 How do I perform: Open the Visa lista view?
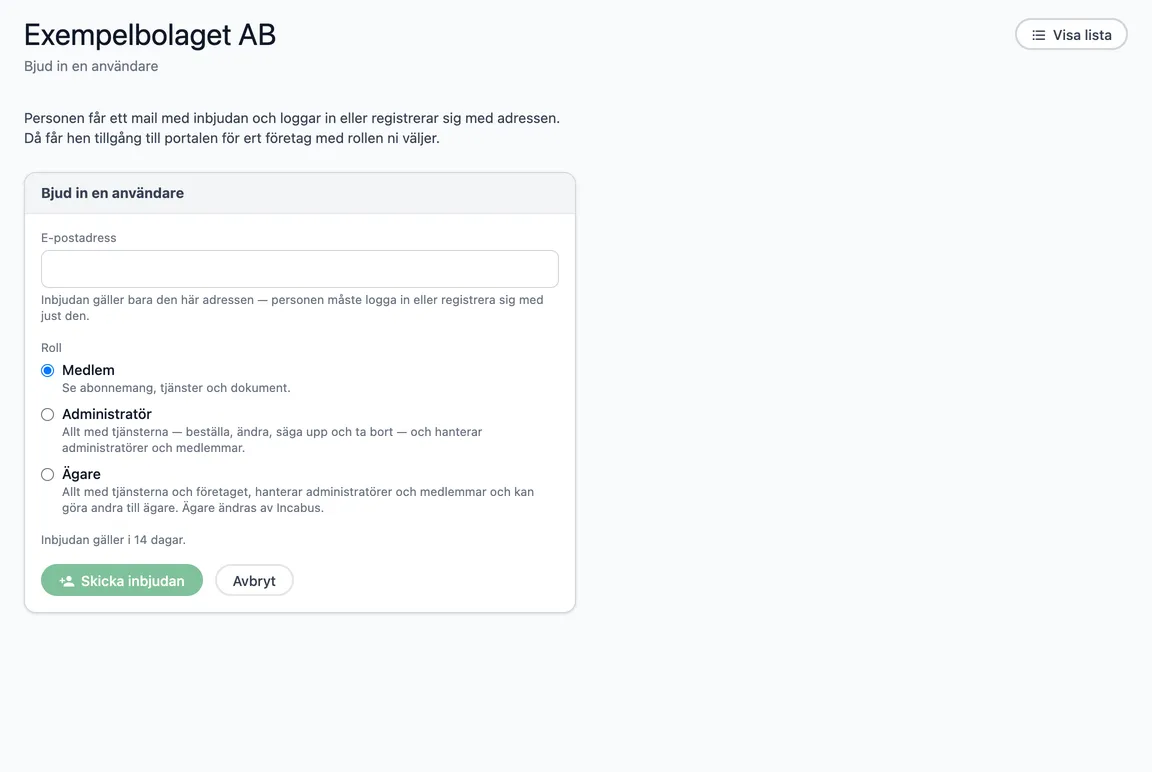click(1071, 35)
